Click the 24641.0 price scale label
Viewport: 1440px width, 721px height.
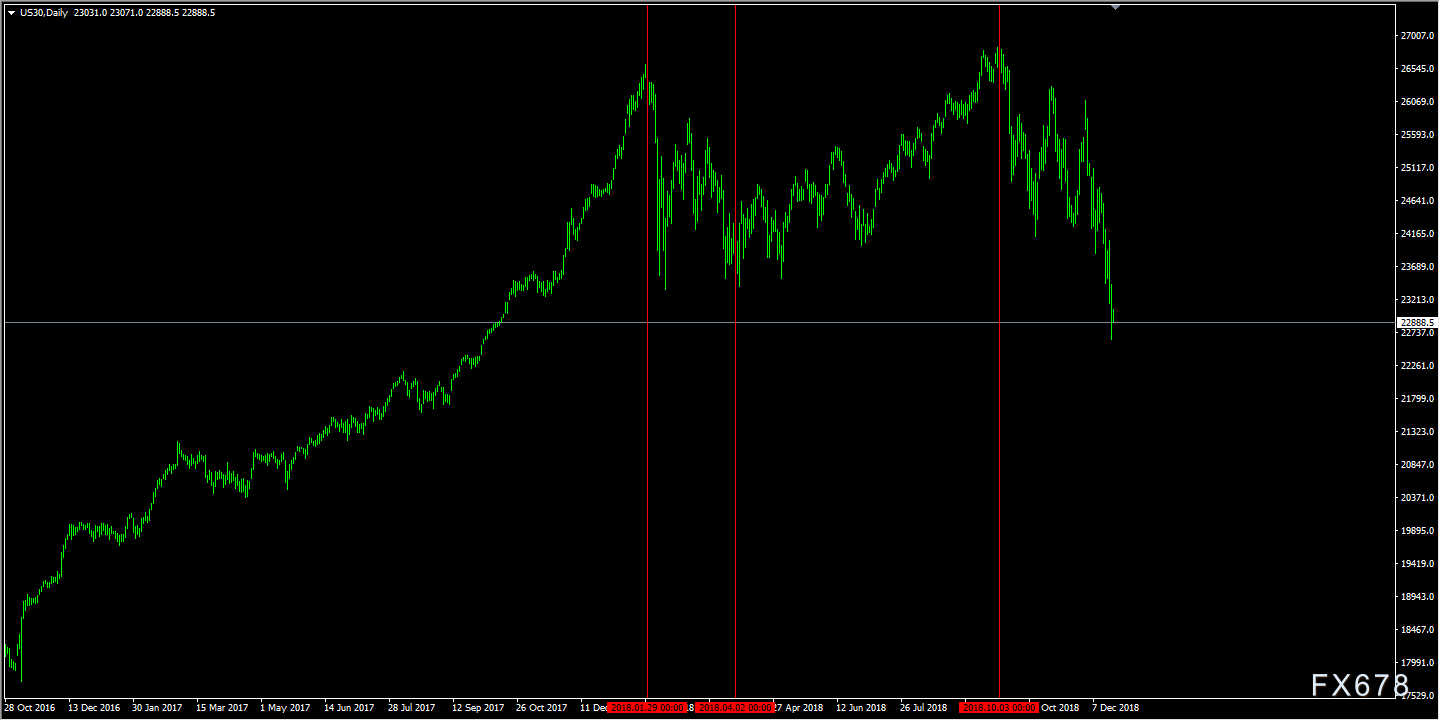(1417, 201)
